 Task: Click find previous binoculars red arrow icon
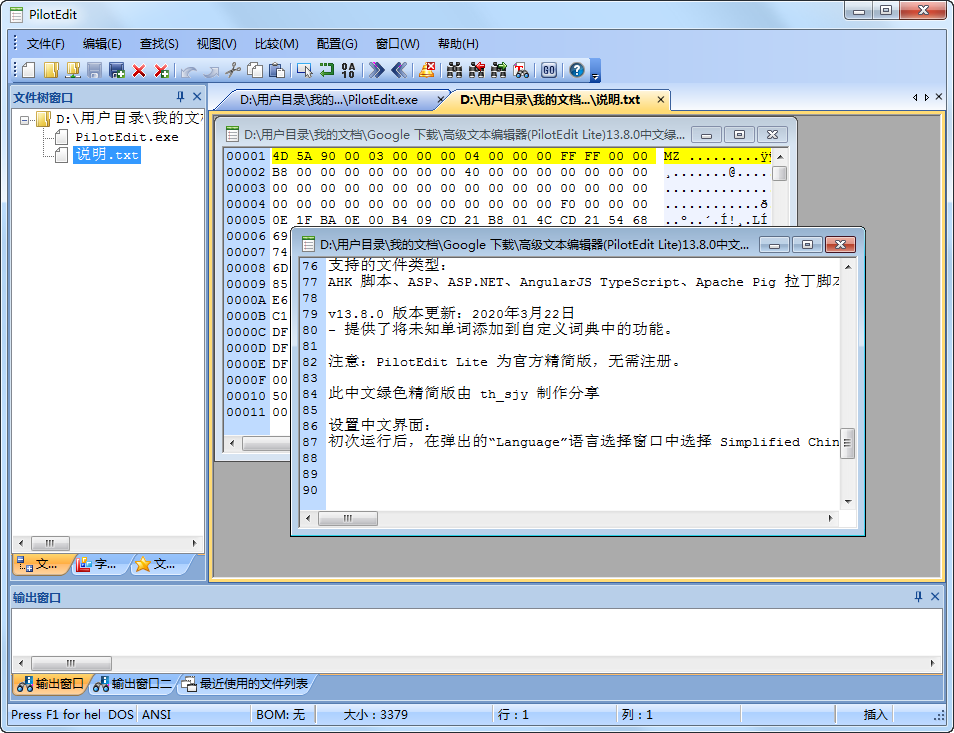[x=477, y=71]
